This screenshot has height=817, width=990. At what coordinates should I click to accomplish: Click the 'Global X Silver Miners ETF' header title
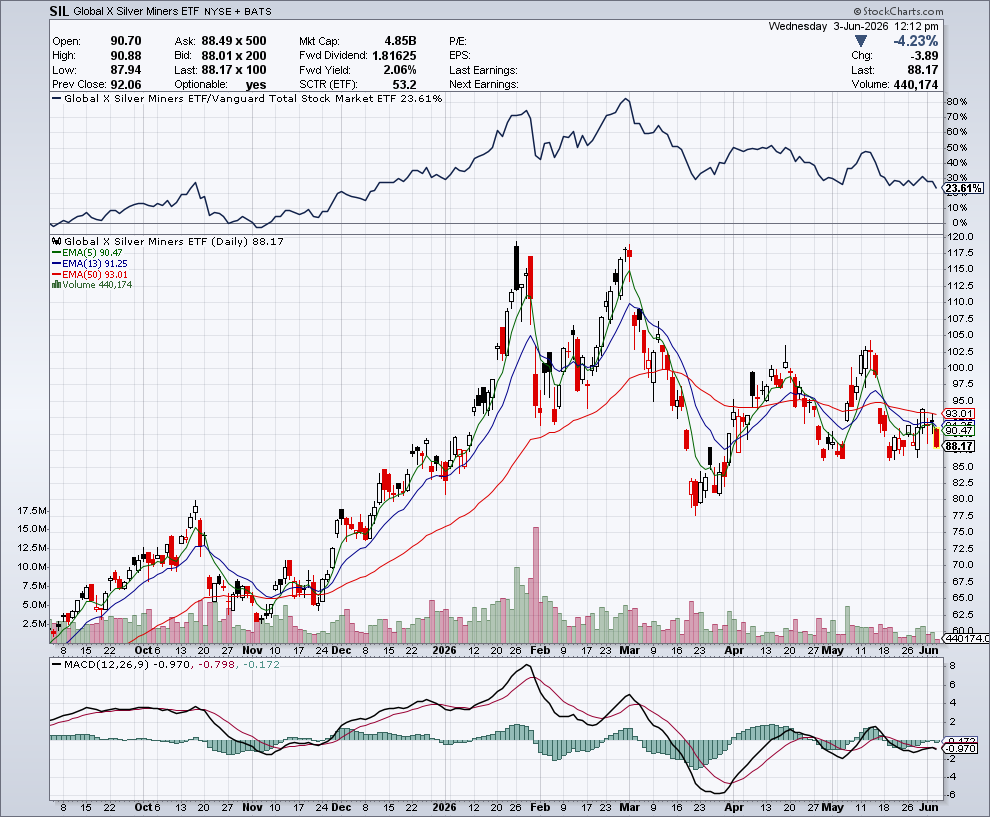coord(136,11)
